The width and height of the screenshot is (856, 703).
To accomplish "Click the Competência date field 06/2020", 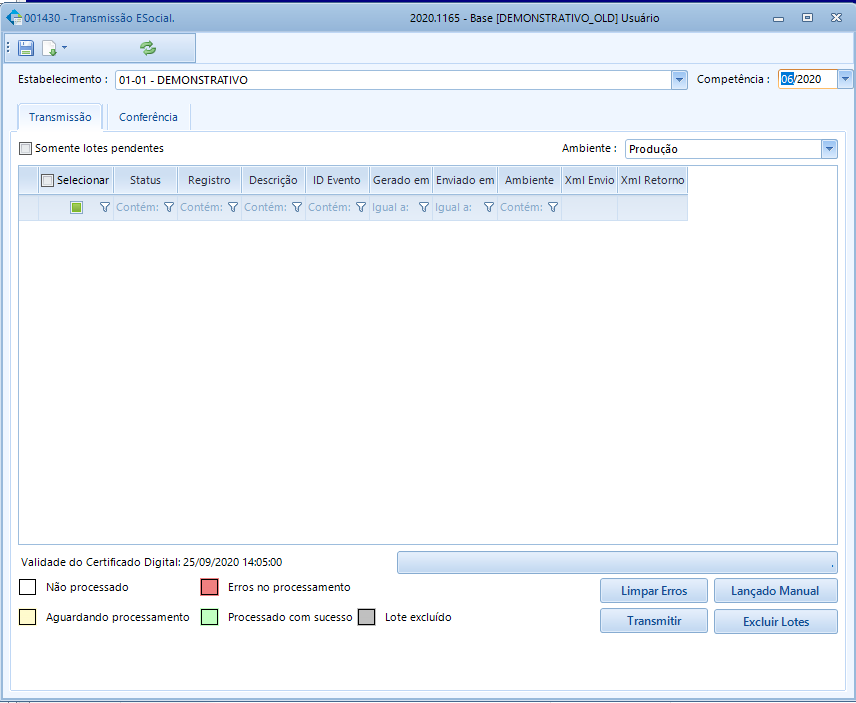I will pos(807,79).
